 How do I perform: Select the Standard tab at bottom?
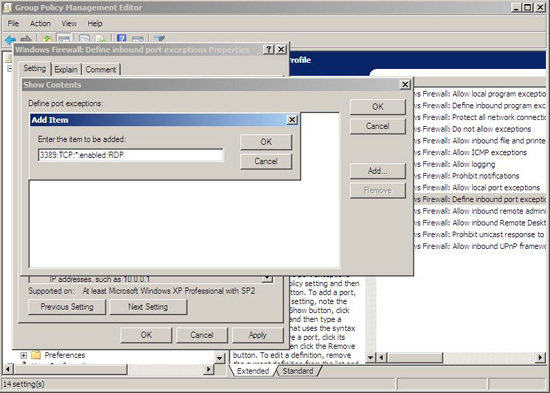(x=298, y=371)
